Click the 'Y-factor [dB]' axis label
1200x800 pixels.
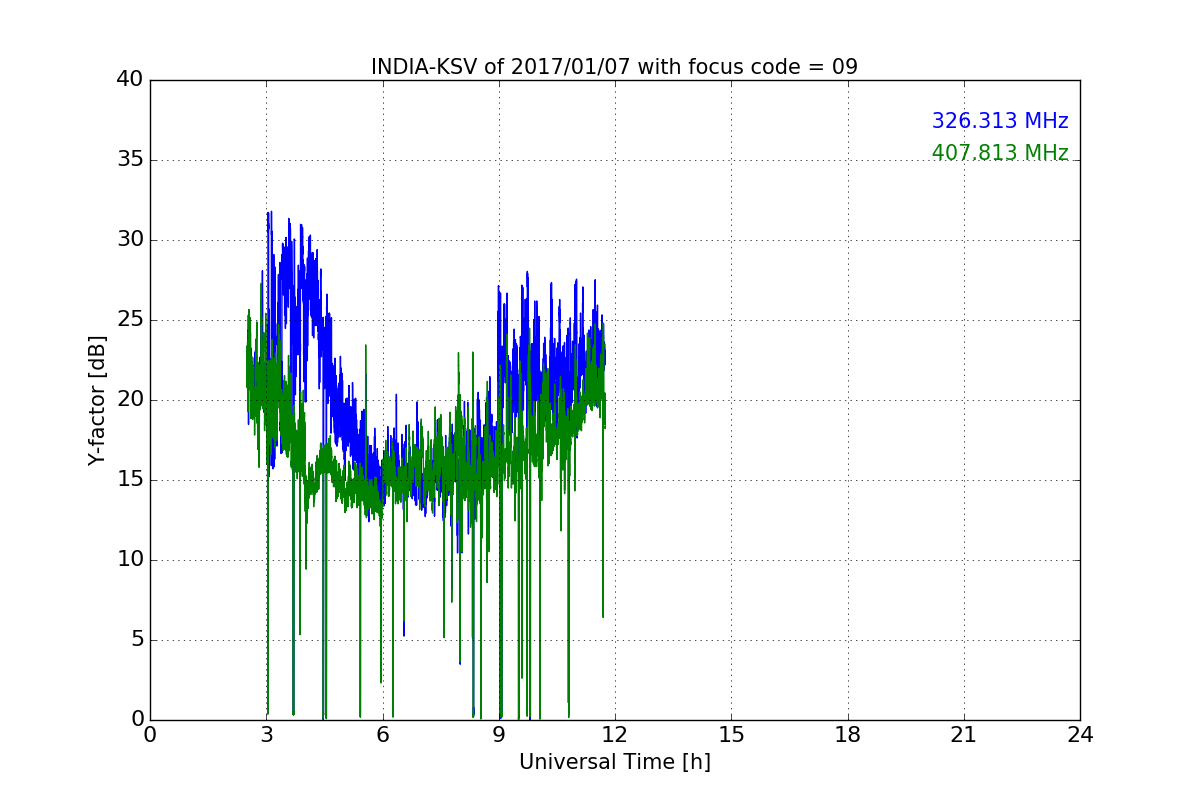pos(97,400)
